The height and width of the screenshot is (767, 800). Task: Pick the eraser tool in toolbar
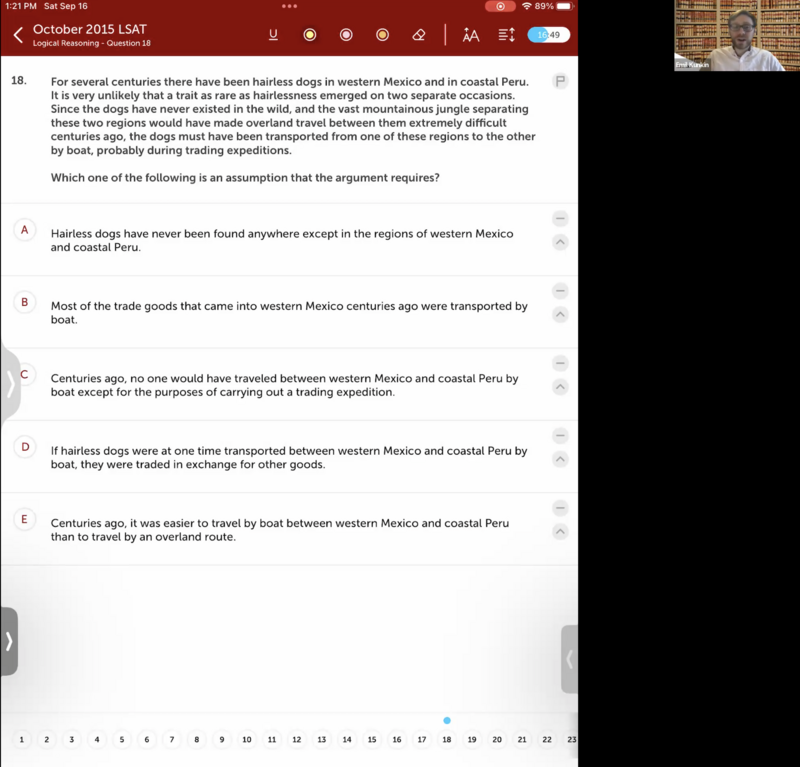point(419,35)
